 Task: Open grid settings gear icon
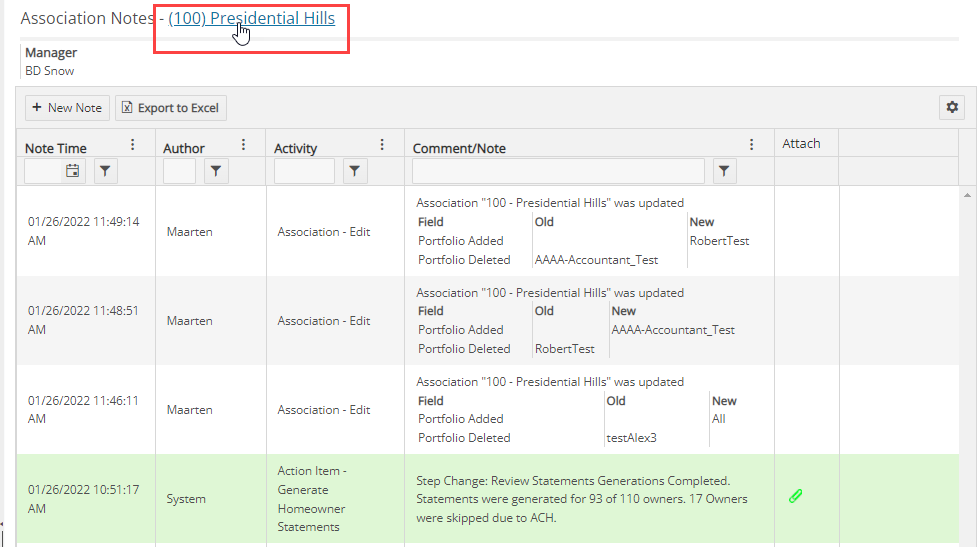pyautogui.click(x=951, y=107)
